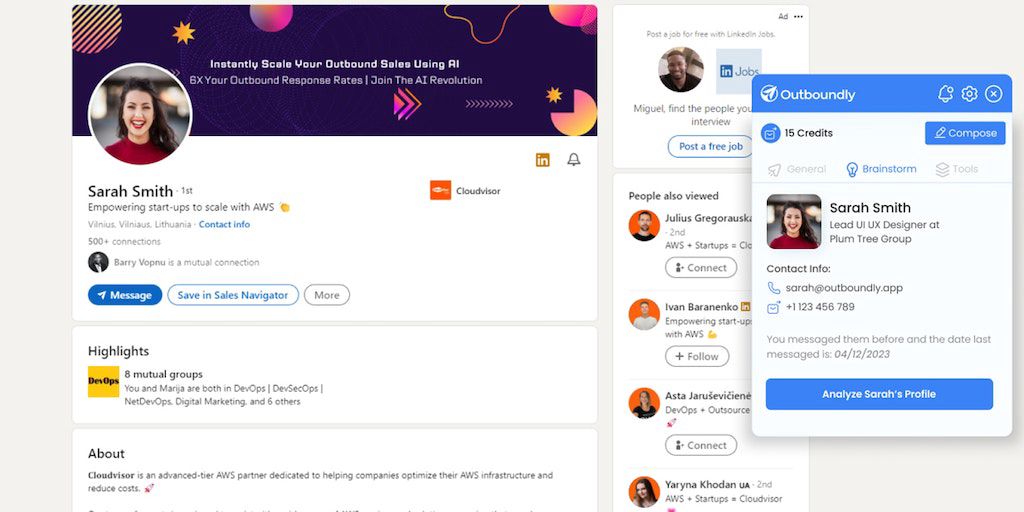Follow Ivan Baranenko
The height and width of the screenshot is (512, 1024).
[697, 357]
